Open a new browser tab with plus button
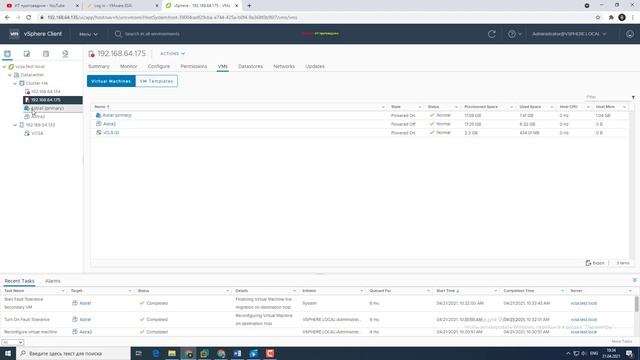 [249, 6]
